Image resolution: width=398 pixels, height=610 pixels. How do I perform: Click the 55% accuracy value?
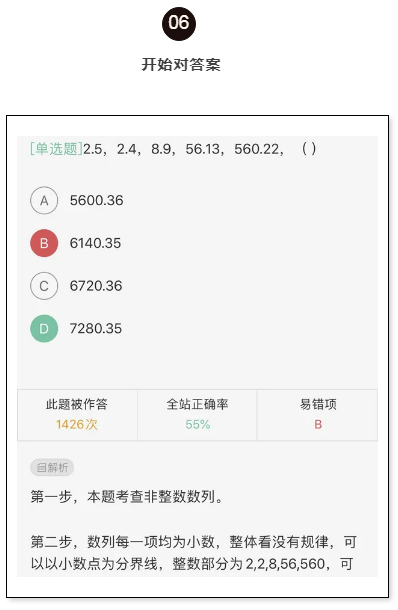[x=198, y=424]
